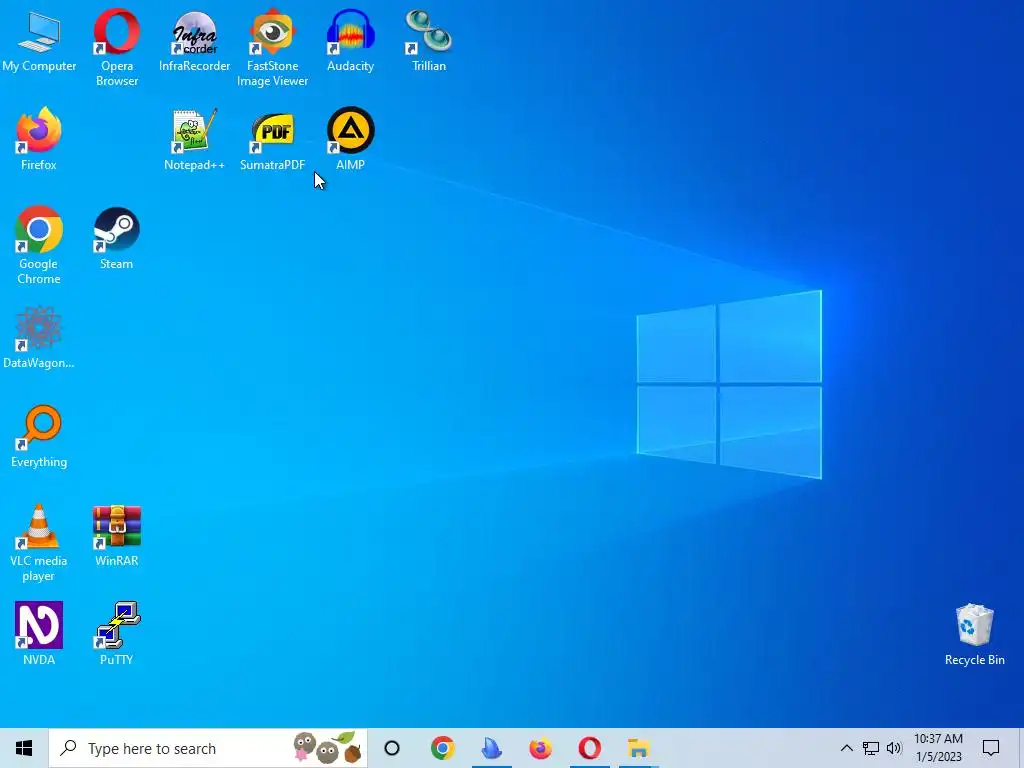Select the Everything search shortcut

tap(39, 436)
